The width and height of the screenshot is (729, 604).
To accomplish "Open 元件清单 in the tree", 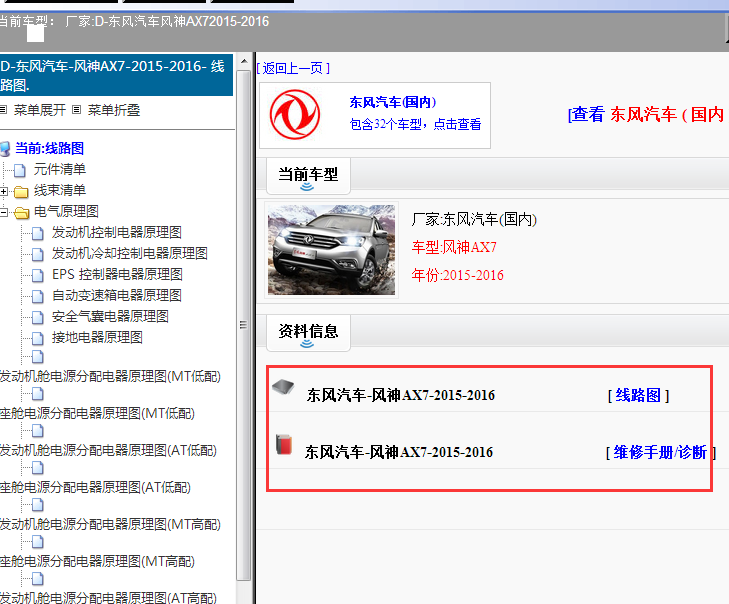I will (60, 169).
